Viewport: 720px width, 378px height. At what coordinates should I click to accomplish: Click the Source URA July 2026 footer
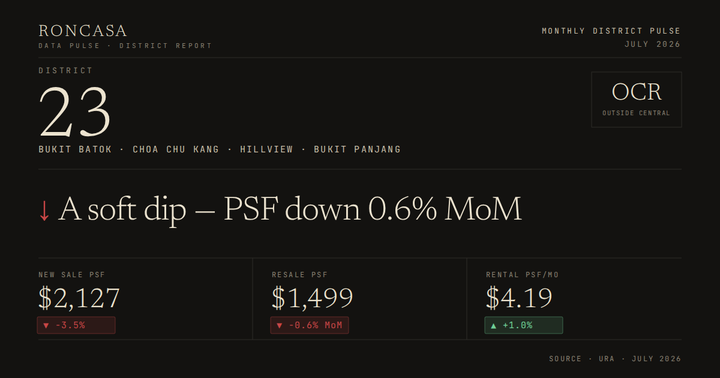tap(615, 359)
